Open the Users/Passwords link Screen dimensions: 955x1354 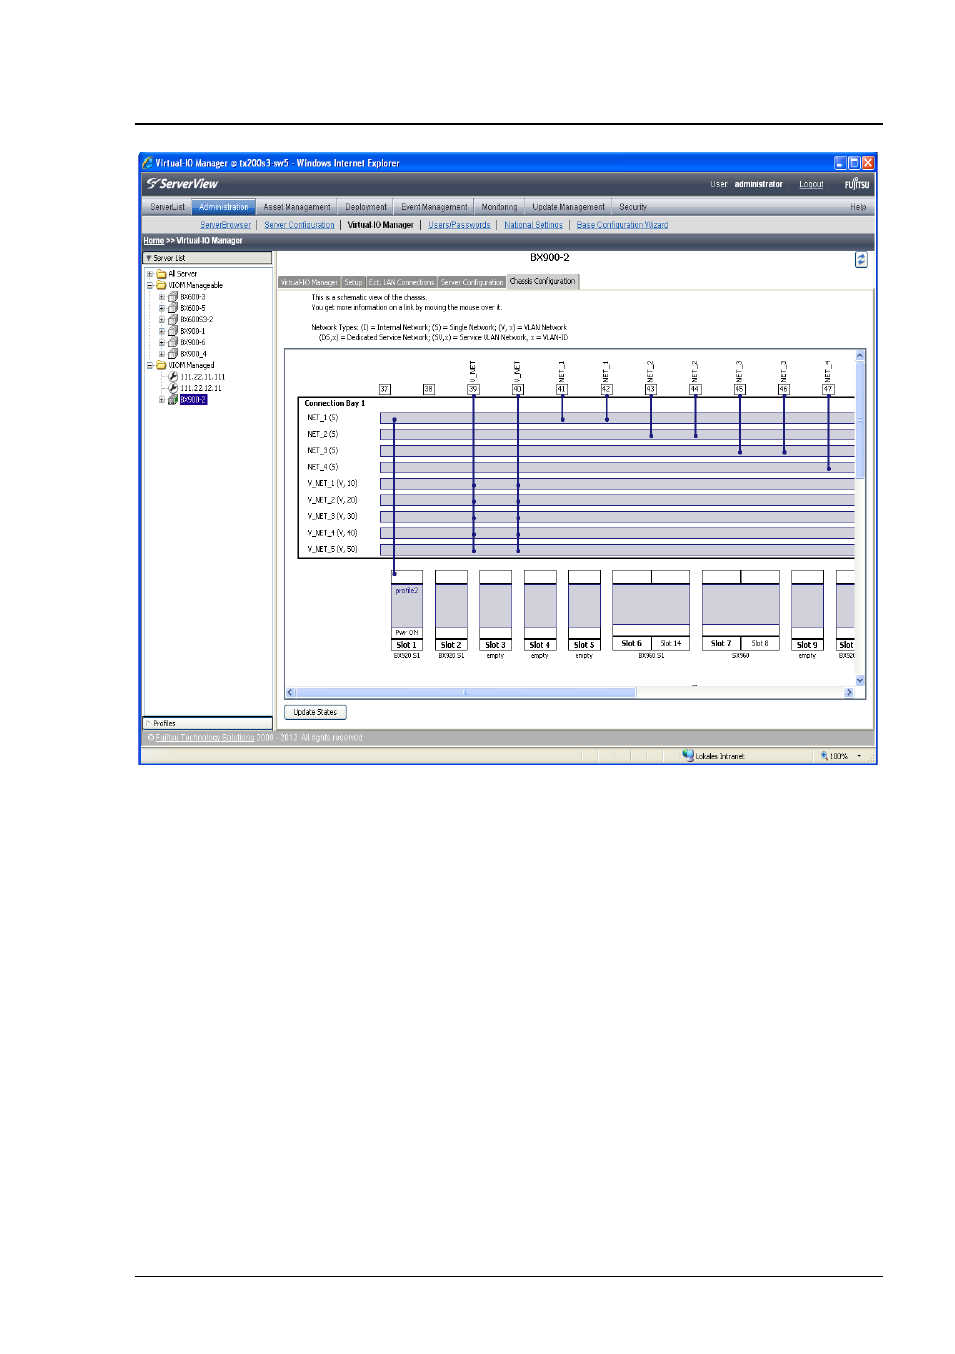[459, 225]
